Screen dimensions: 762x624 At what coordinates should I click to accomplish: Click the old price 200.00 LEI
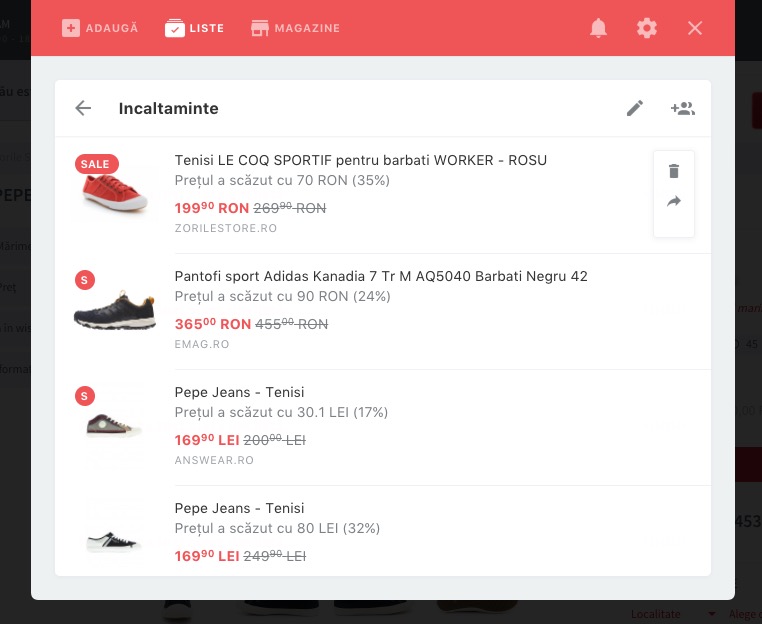(274, 440)
